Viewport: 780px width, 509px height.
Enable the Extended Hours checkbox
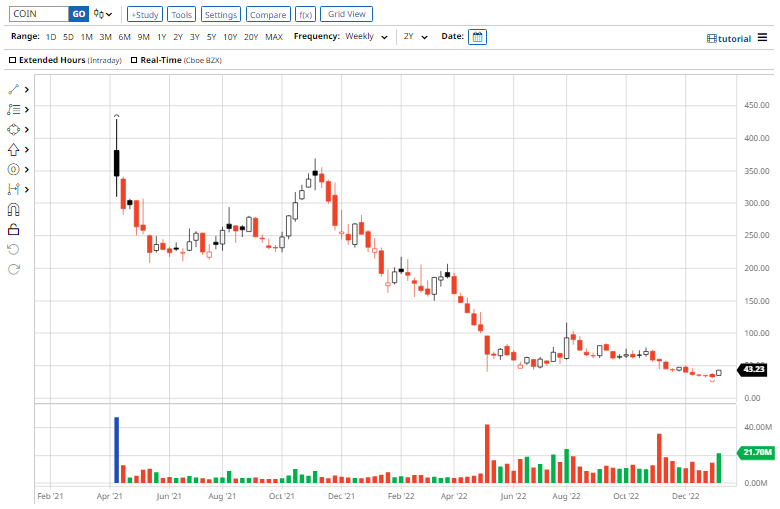pyautogui.click(x=12, y=60)
